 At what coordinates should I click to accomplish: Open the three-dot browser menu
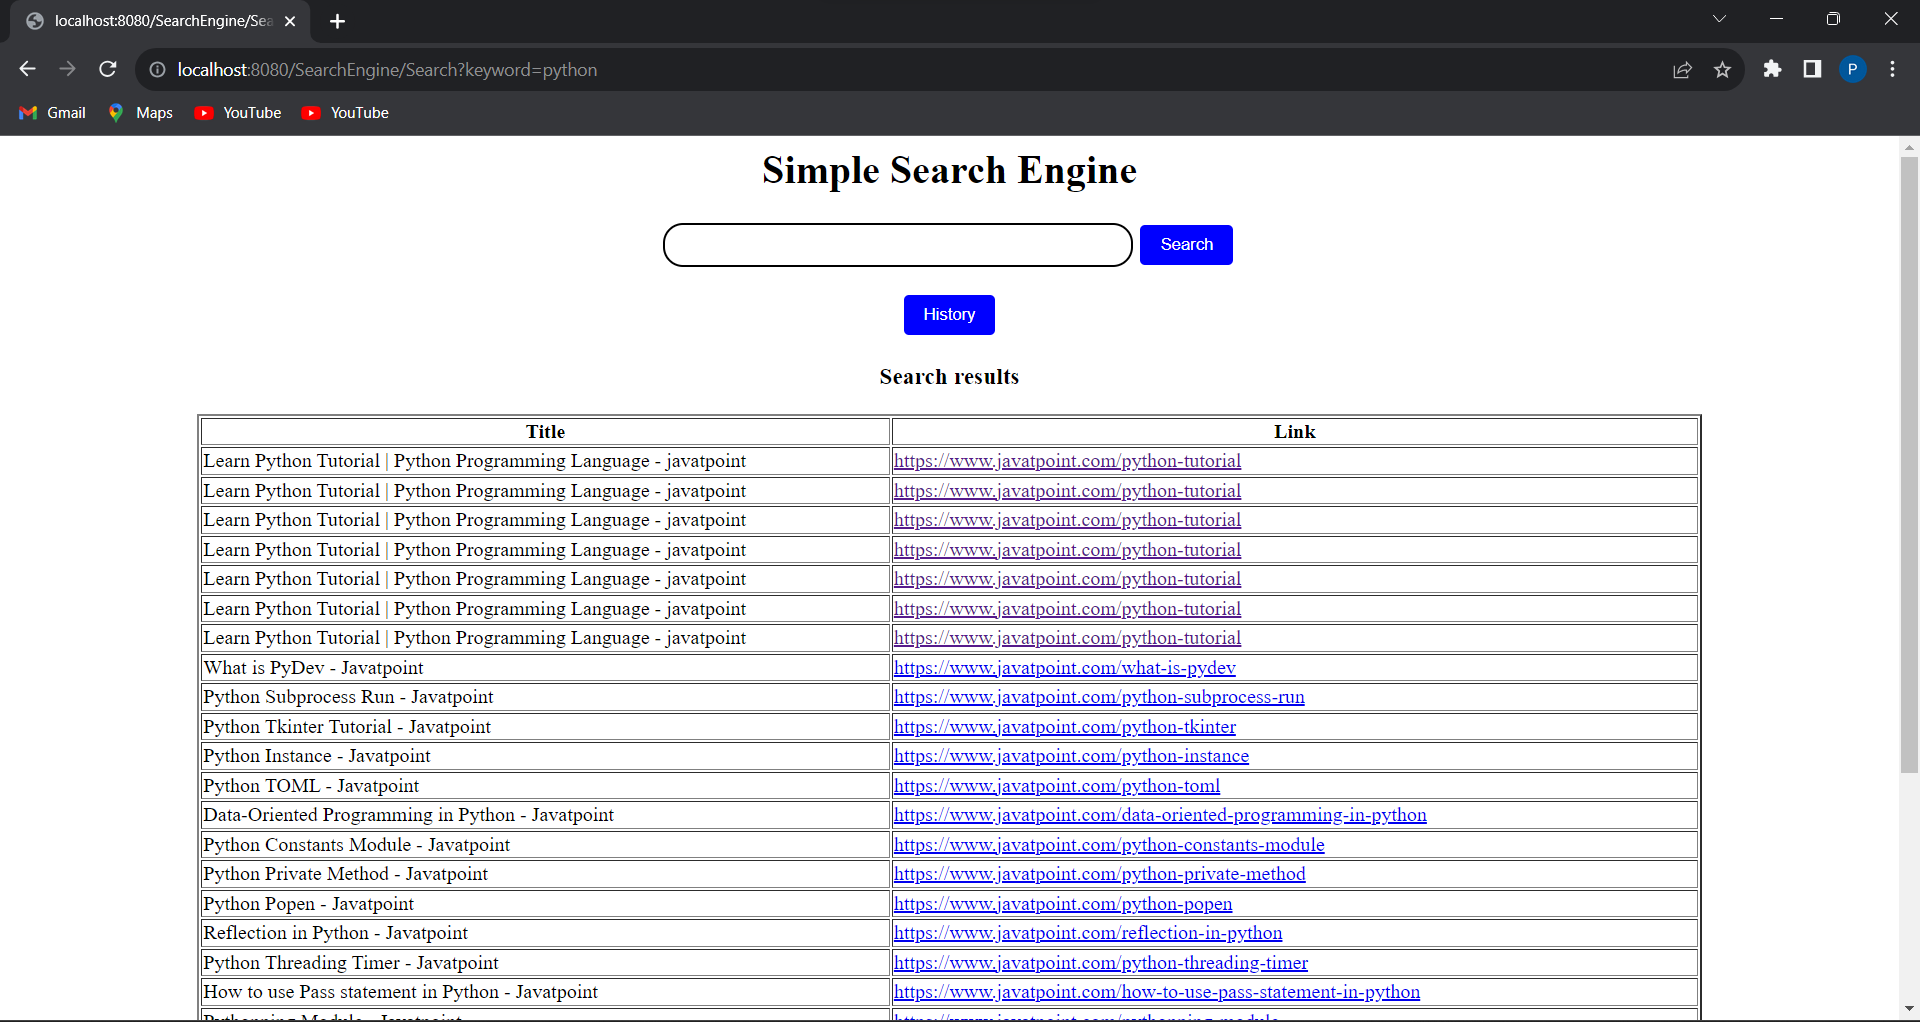click(1892, 70)
